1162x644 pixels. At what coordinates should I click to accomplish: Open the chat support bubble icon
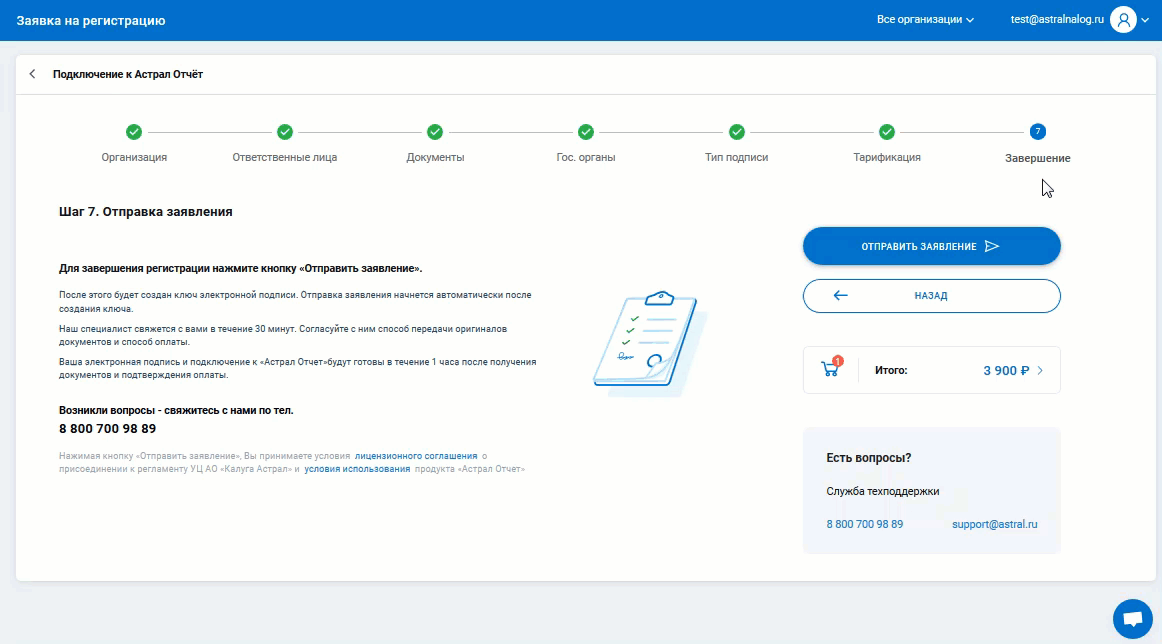[1132, 618]
